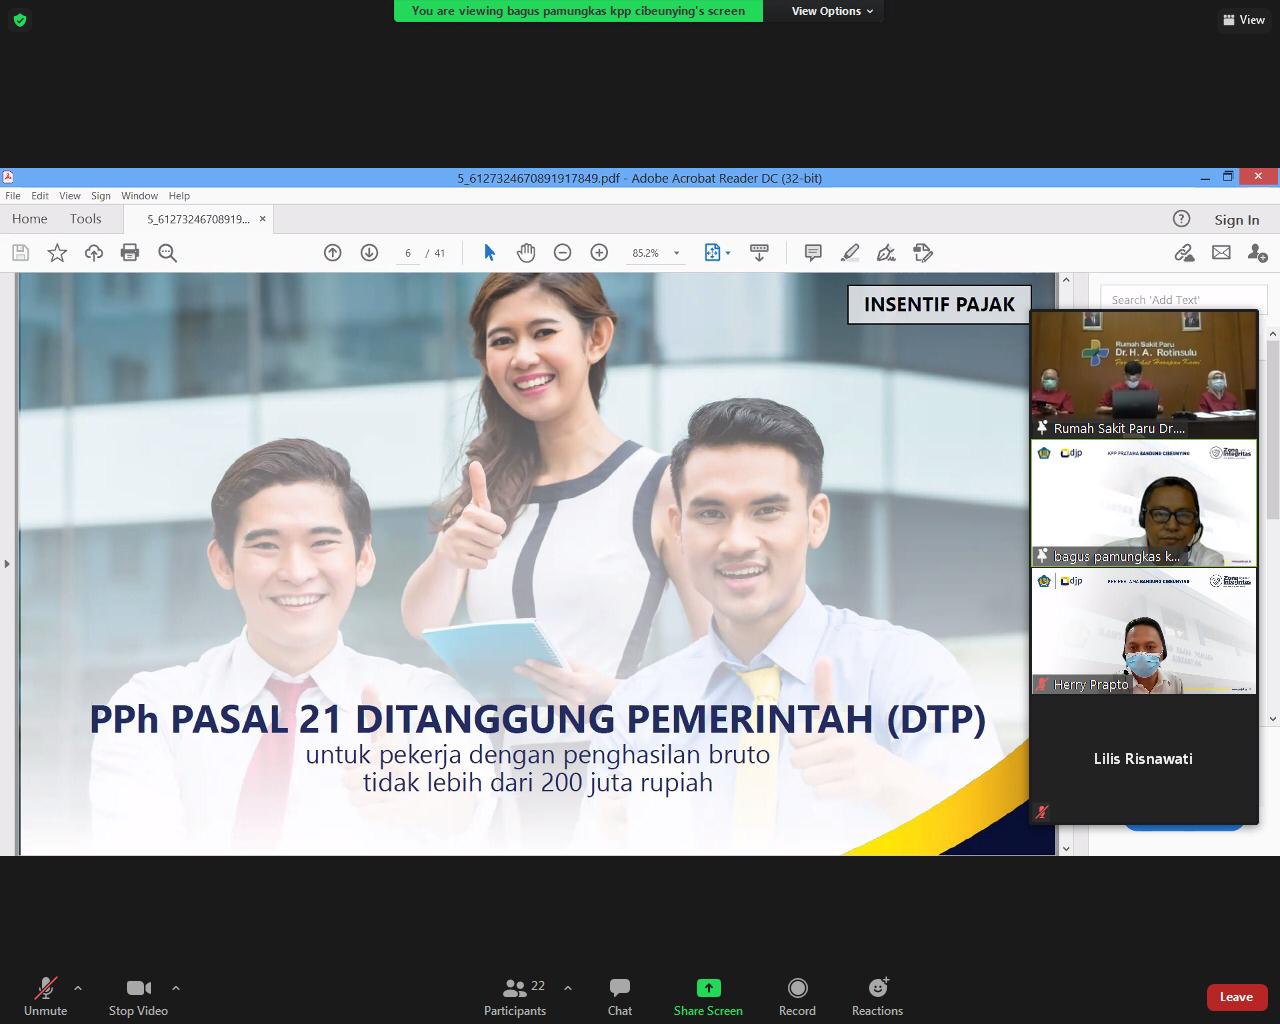Click the page number input field

408,253
